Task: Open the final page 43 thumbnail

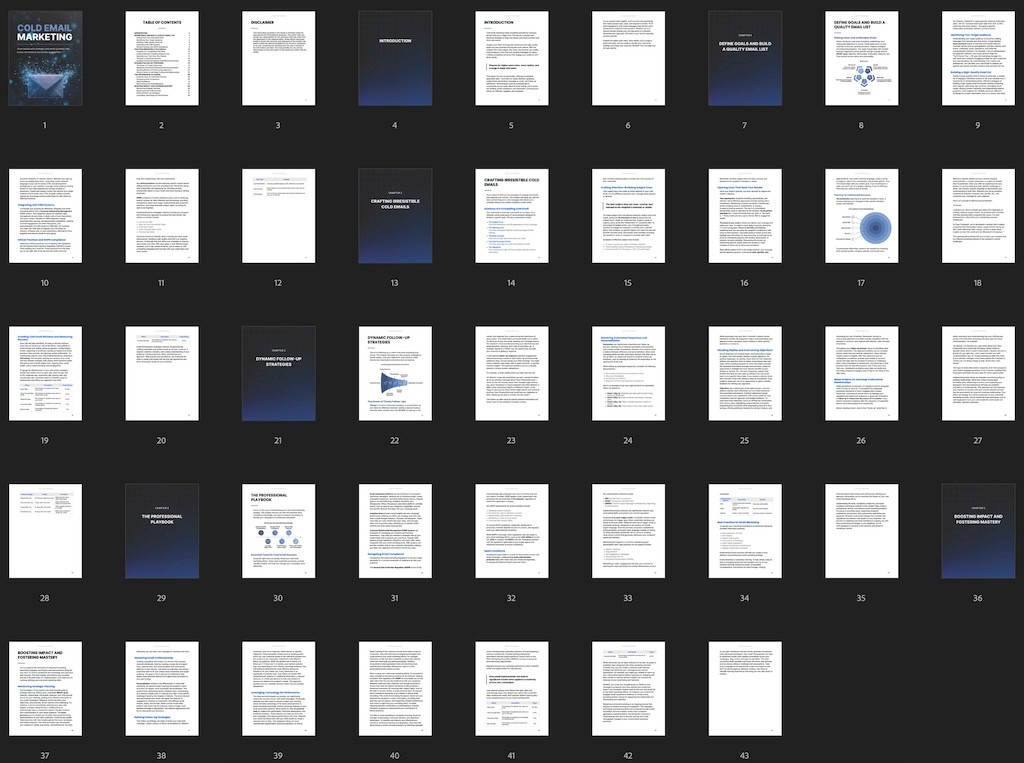Action: tap(745, 689)
